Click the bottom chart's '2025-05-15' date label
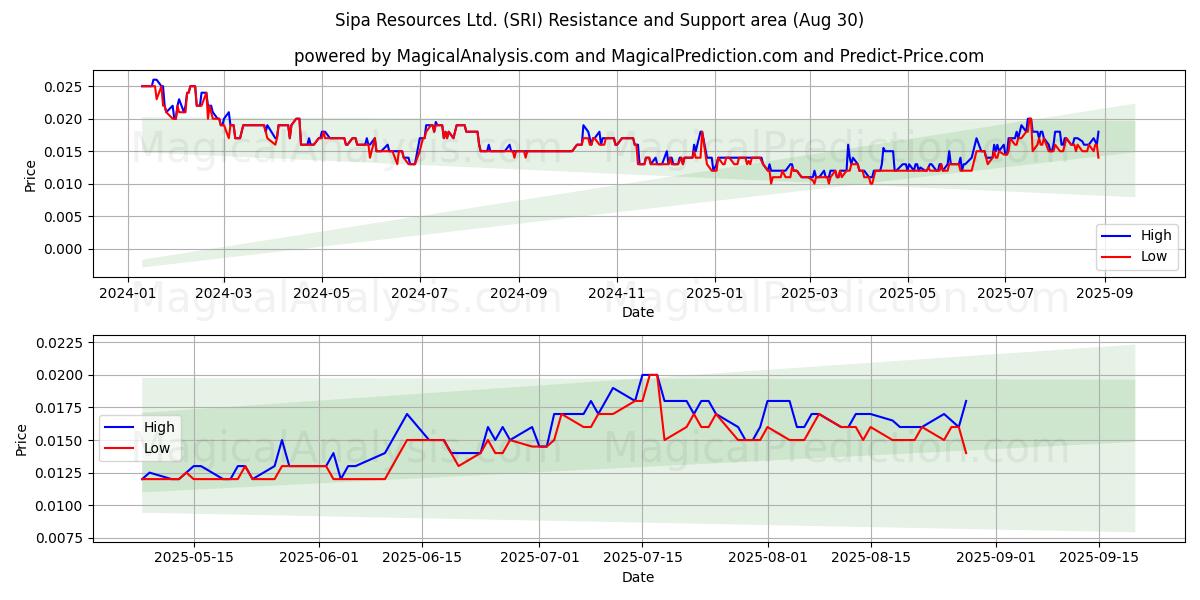Screen dimensions: 1200x600 pyautogui.click(x=193, y=558)
